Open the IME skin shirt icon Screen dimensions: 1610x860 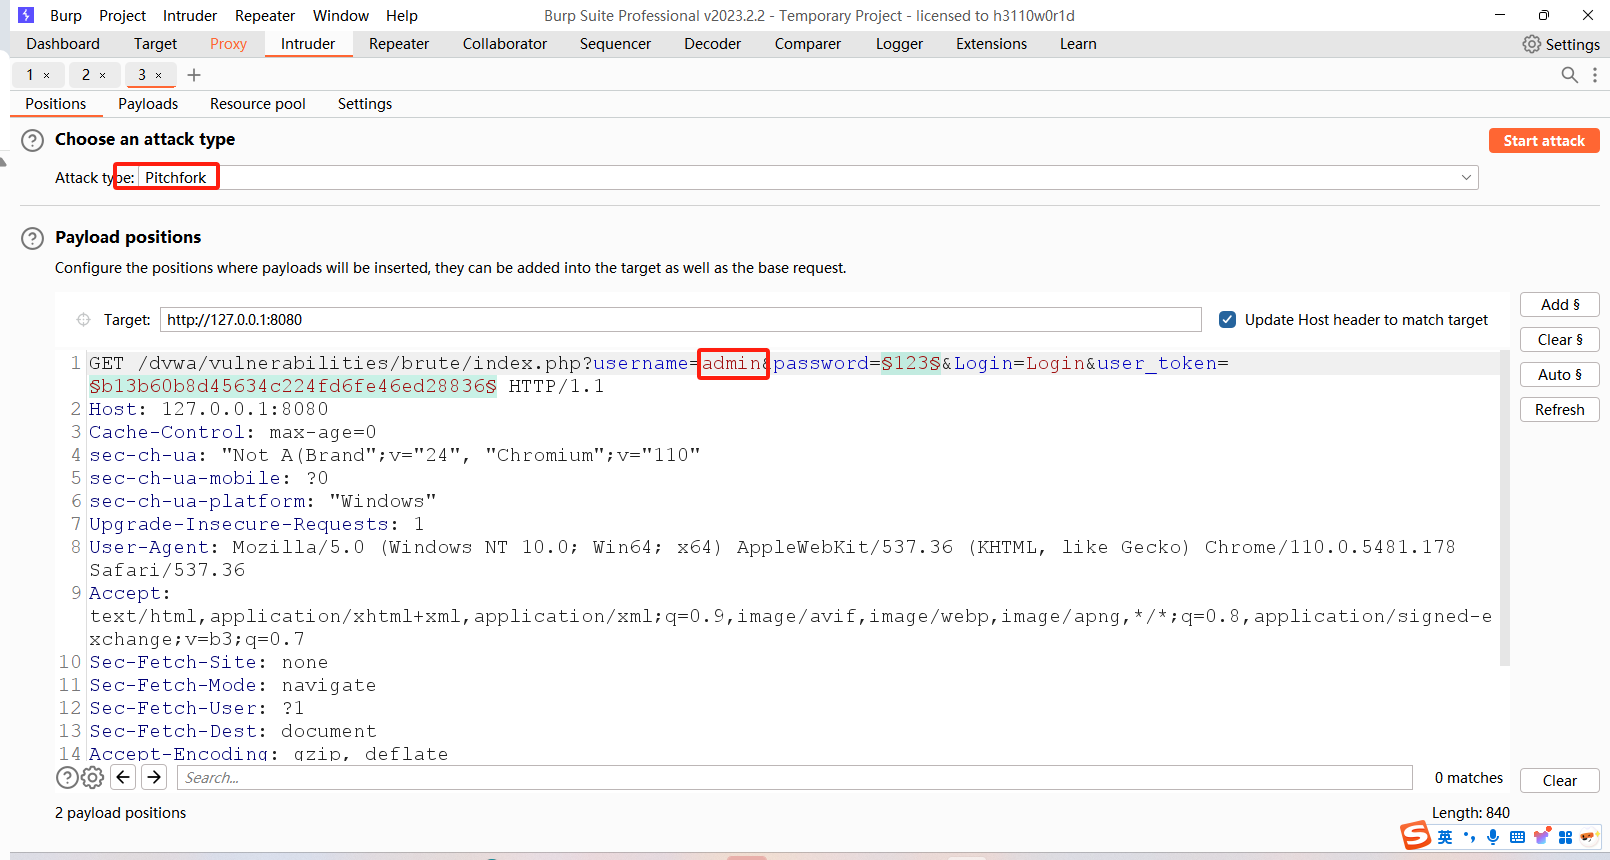point(1542,836)
